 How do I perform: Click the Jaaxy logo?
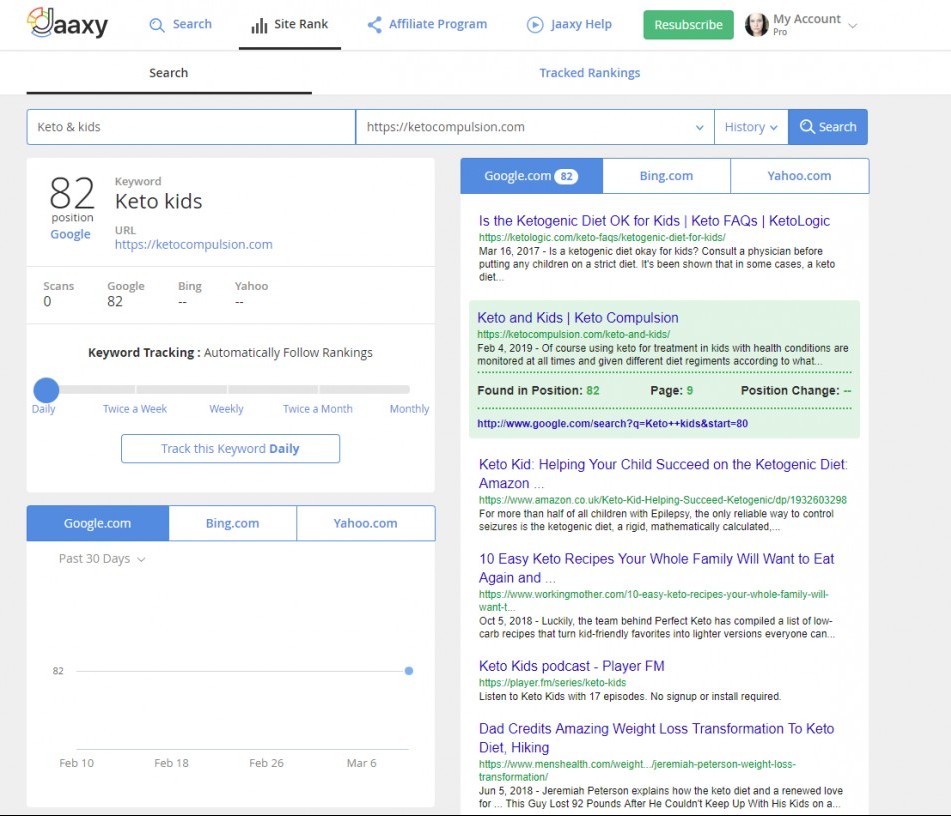click(x=67, y=23)
